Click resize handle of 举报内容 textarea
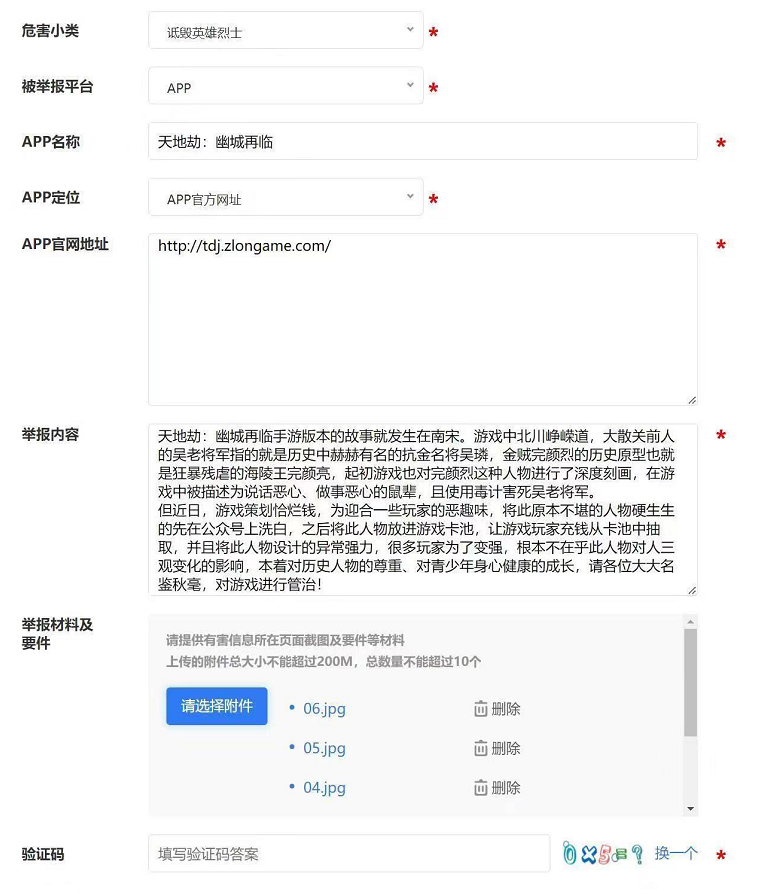 692,590
